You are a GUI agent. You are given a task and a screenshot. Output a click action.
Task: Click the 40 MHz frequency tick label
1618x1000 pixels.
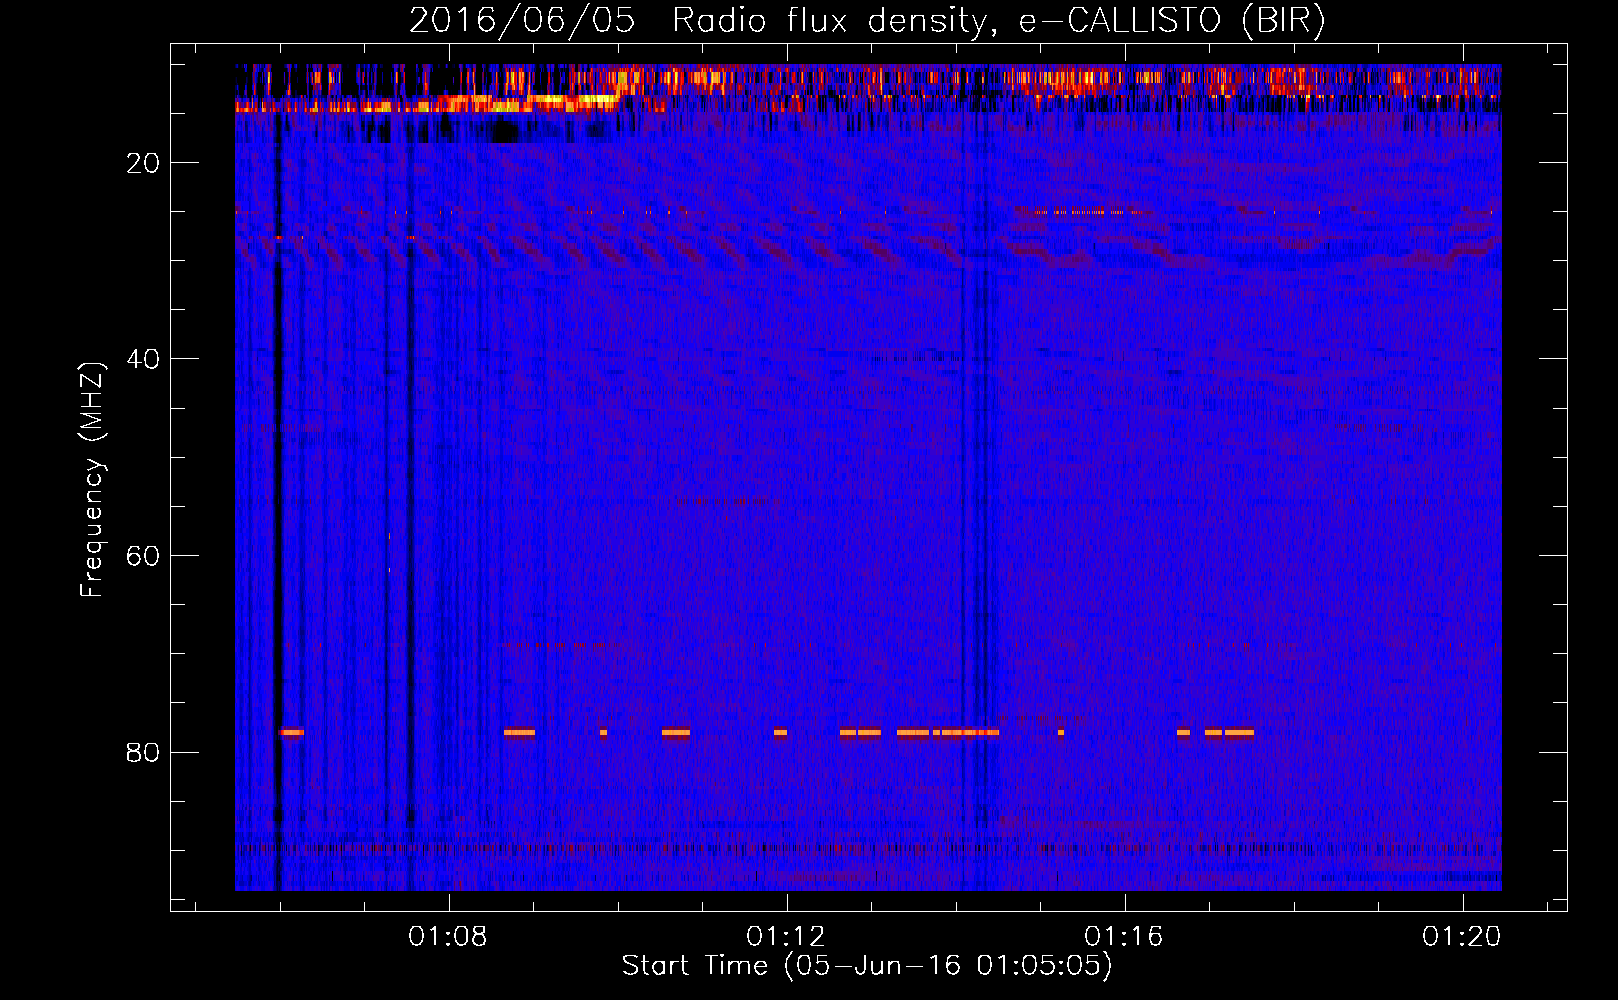click(143, 359)
